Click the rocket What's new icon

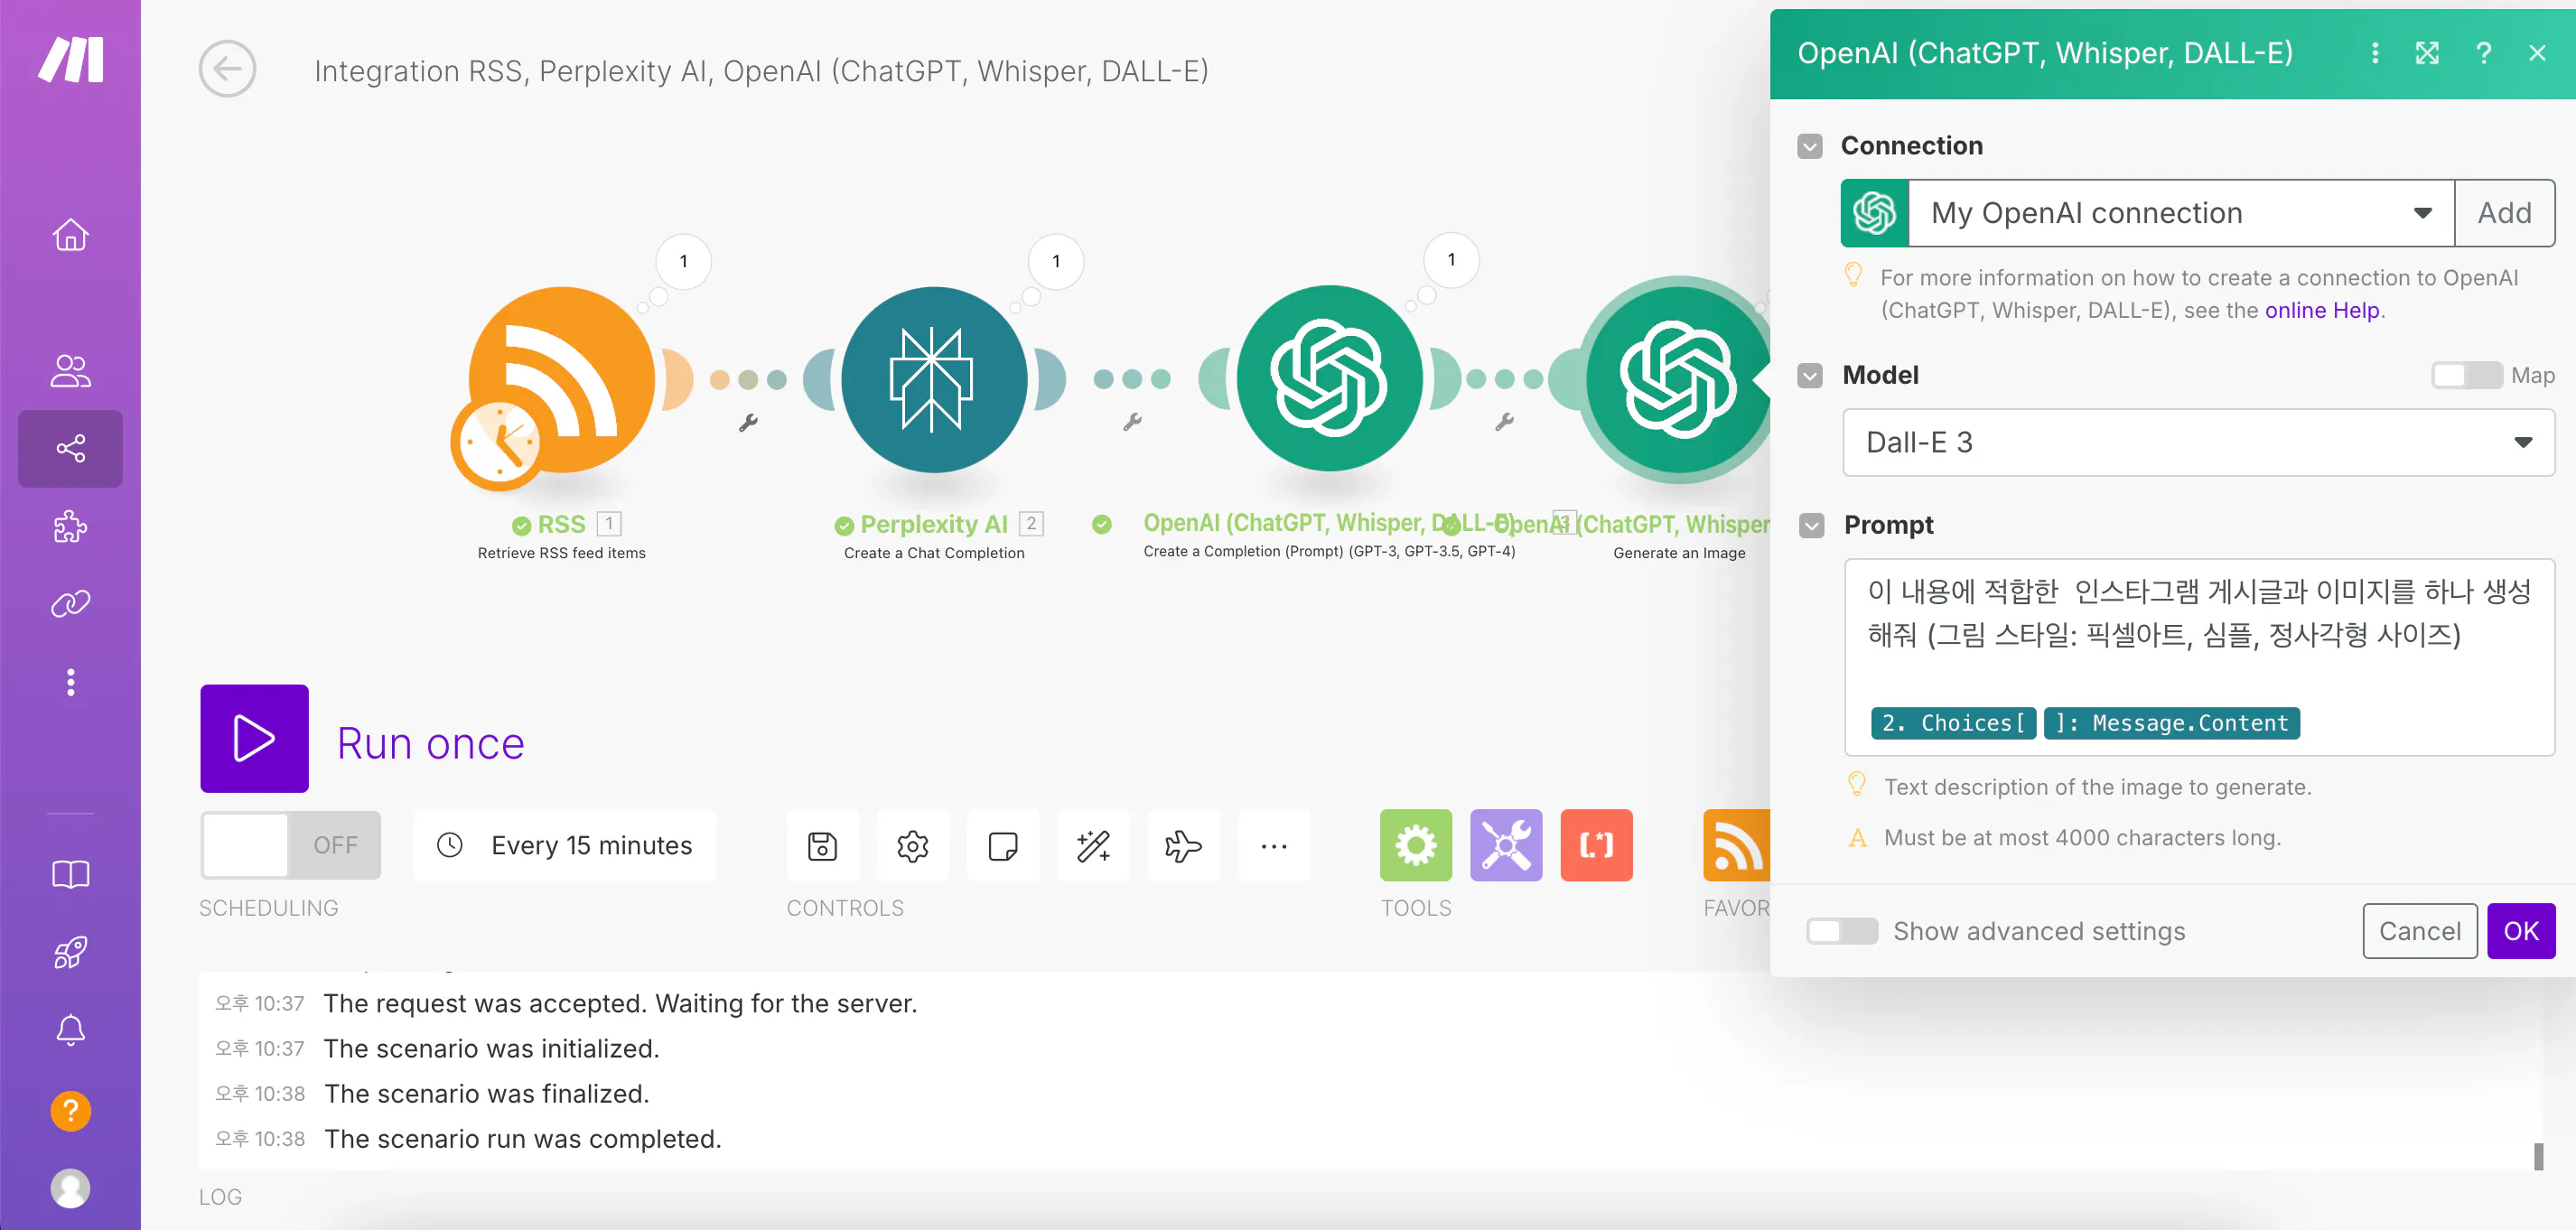coord(70,953)
